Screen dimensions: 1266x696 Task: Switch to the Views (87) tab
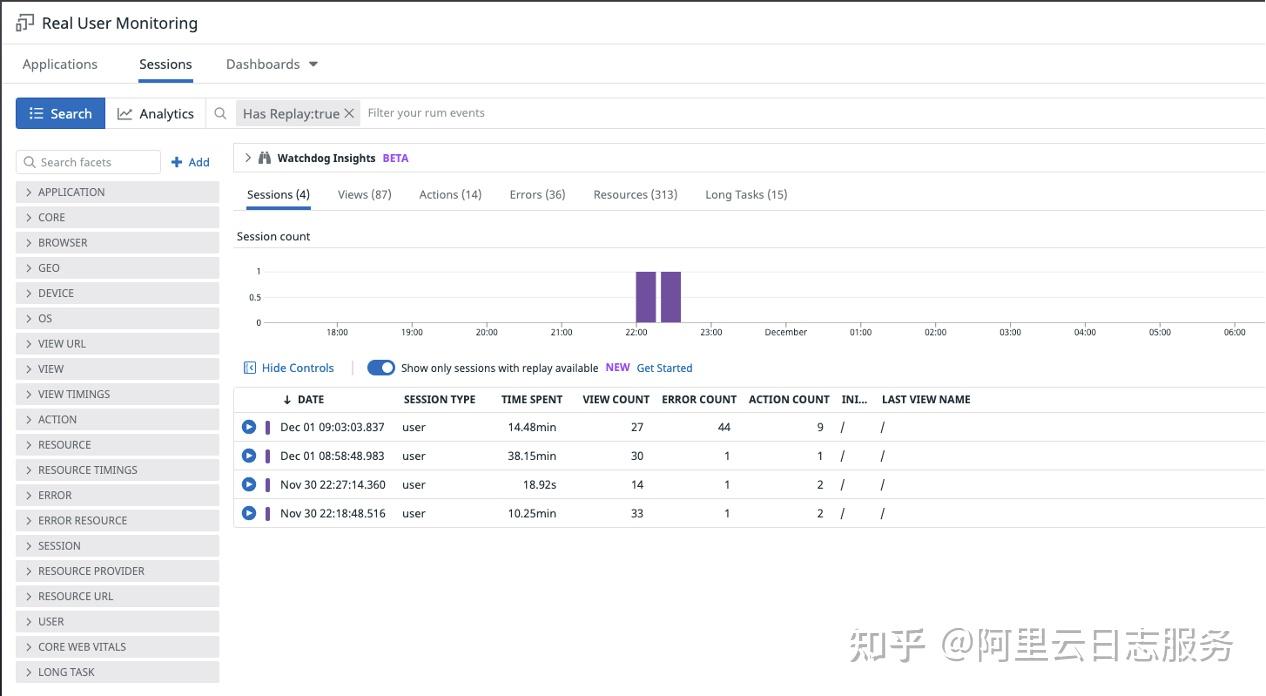(364, 194)
